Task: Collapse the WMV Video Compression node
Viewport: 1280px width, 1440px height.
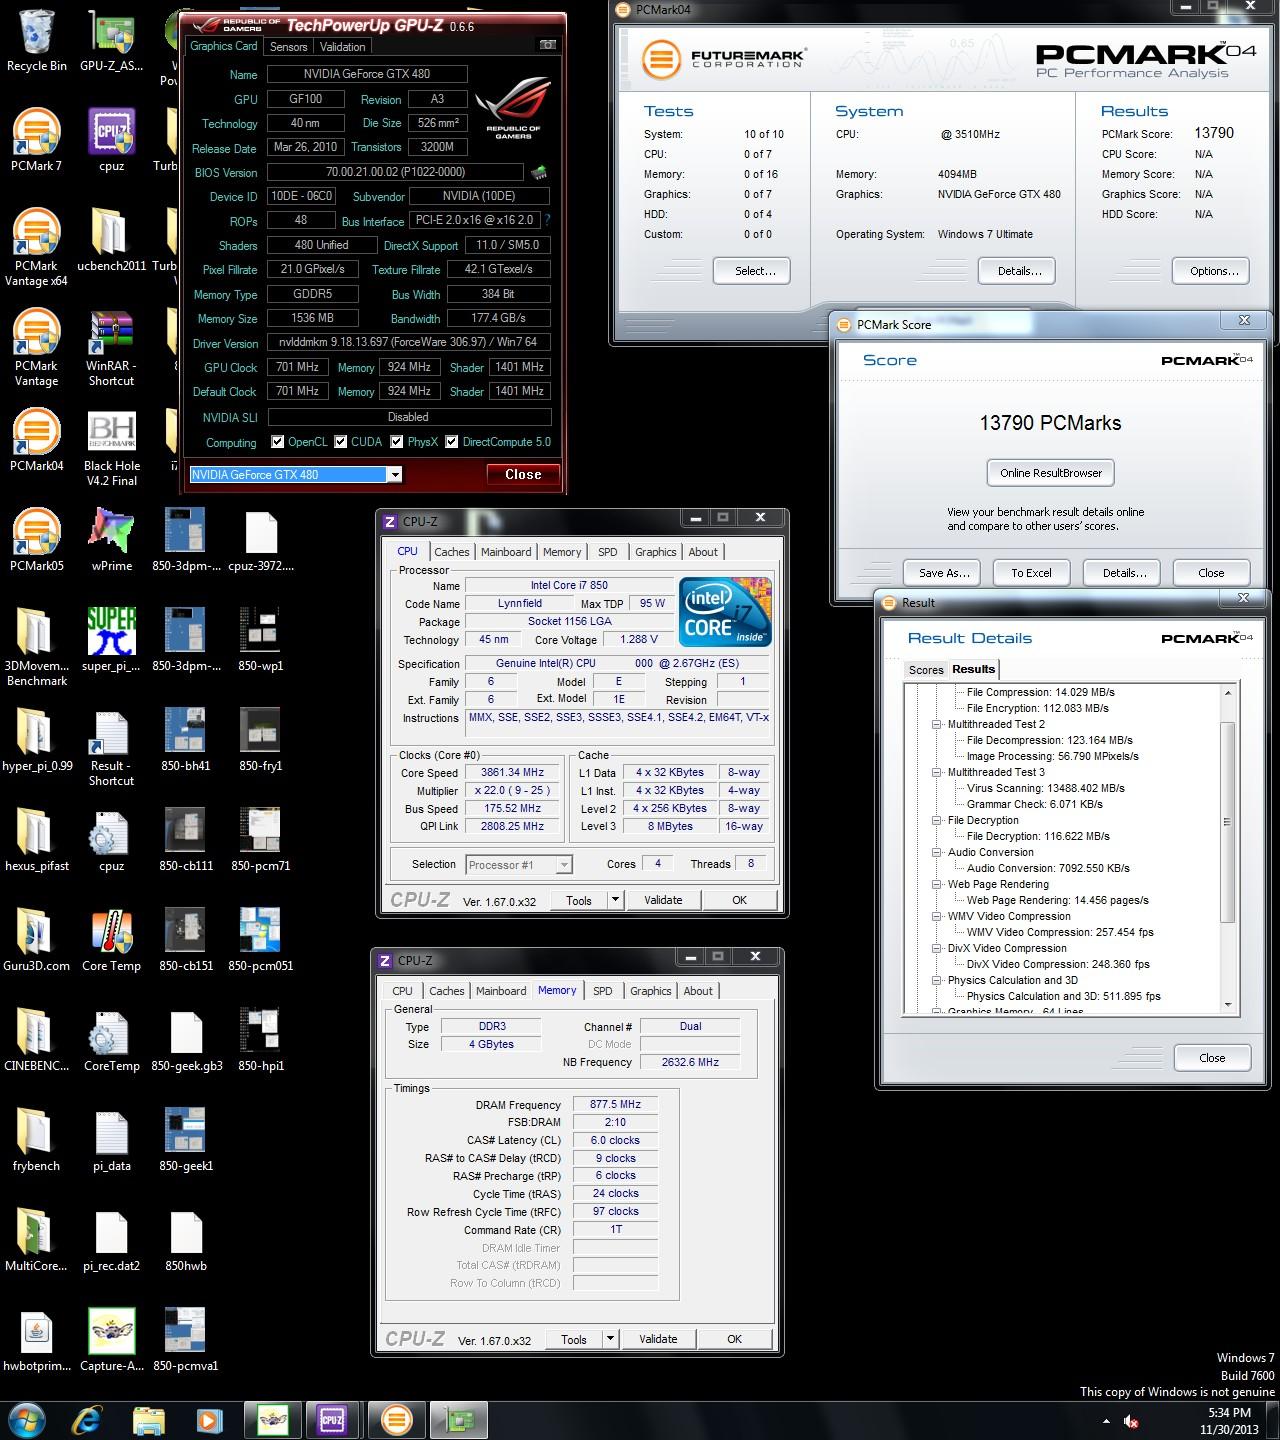Action: [937, 916]
